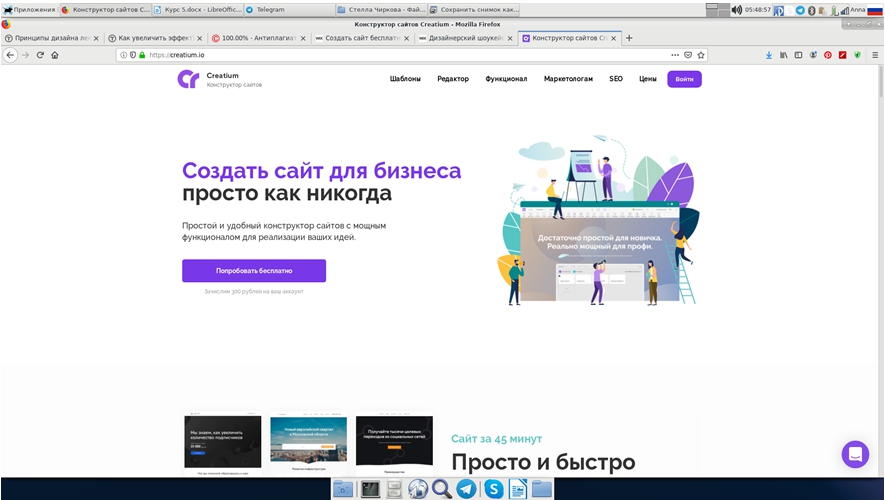Open the Firefox hamburger menu
This screenshot has width=885, height=500.
[875, 55]
